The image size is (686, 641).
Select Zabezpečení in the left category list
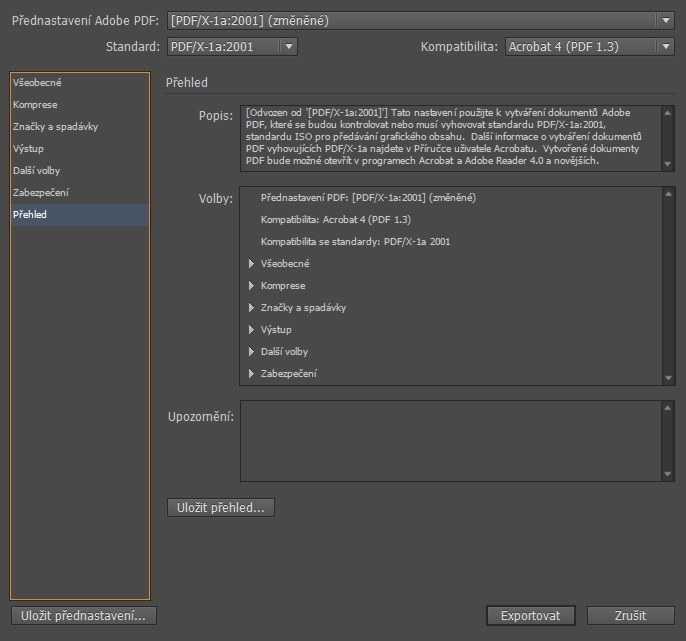click(80, 193)
